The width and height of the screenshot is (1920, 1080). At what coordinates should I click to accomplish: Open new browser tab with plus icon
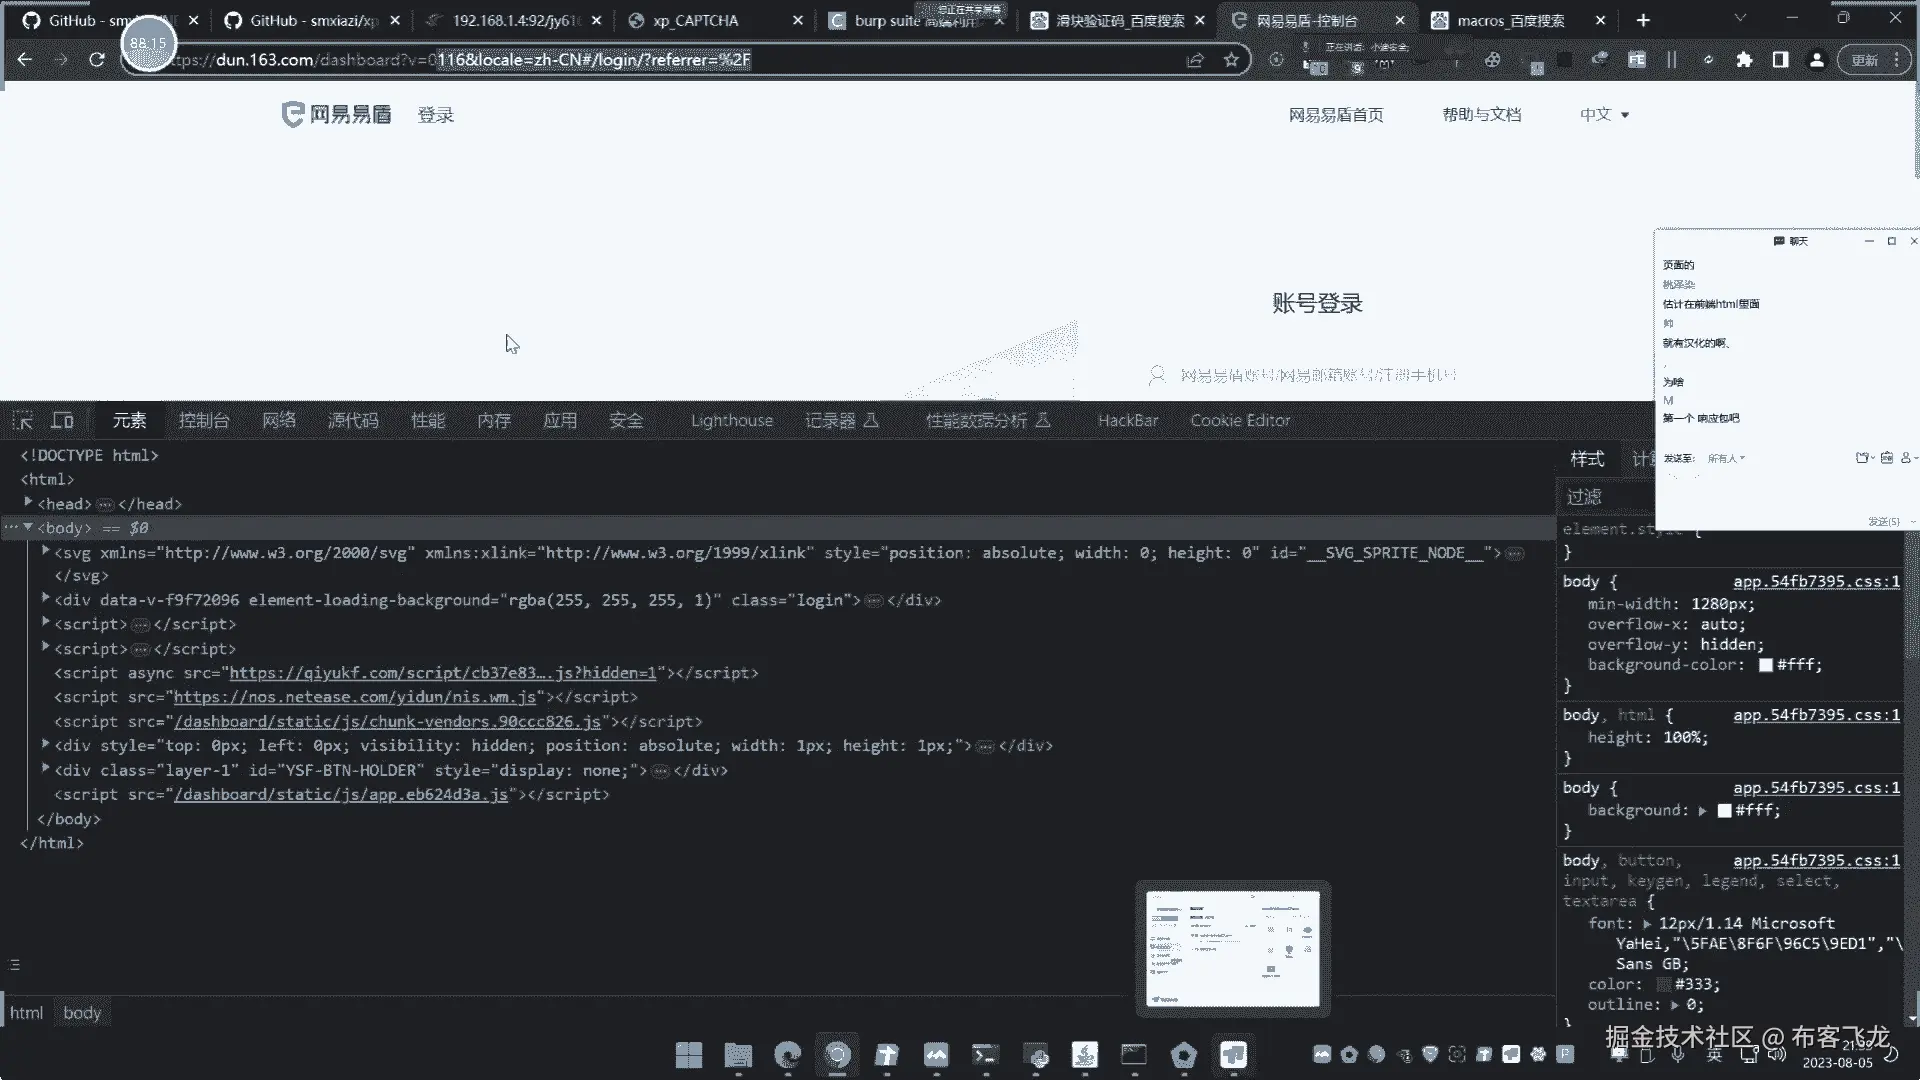pyautogui.click(x=1643, y=20)
